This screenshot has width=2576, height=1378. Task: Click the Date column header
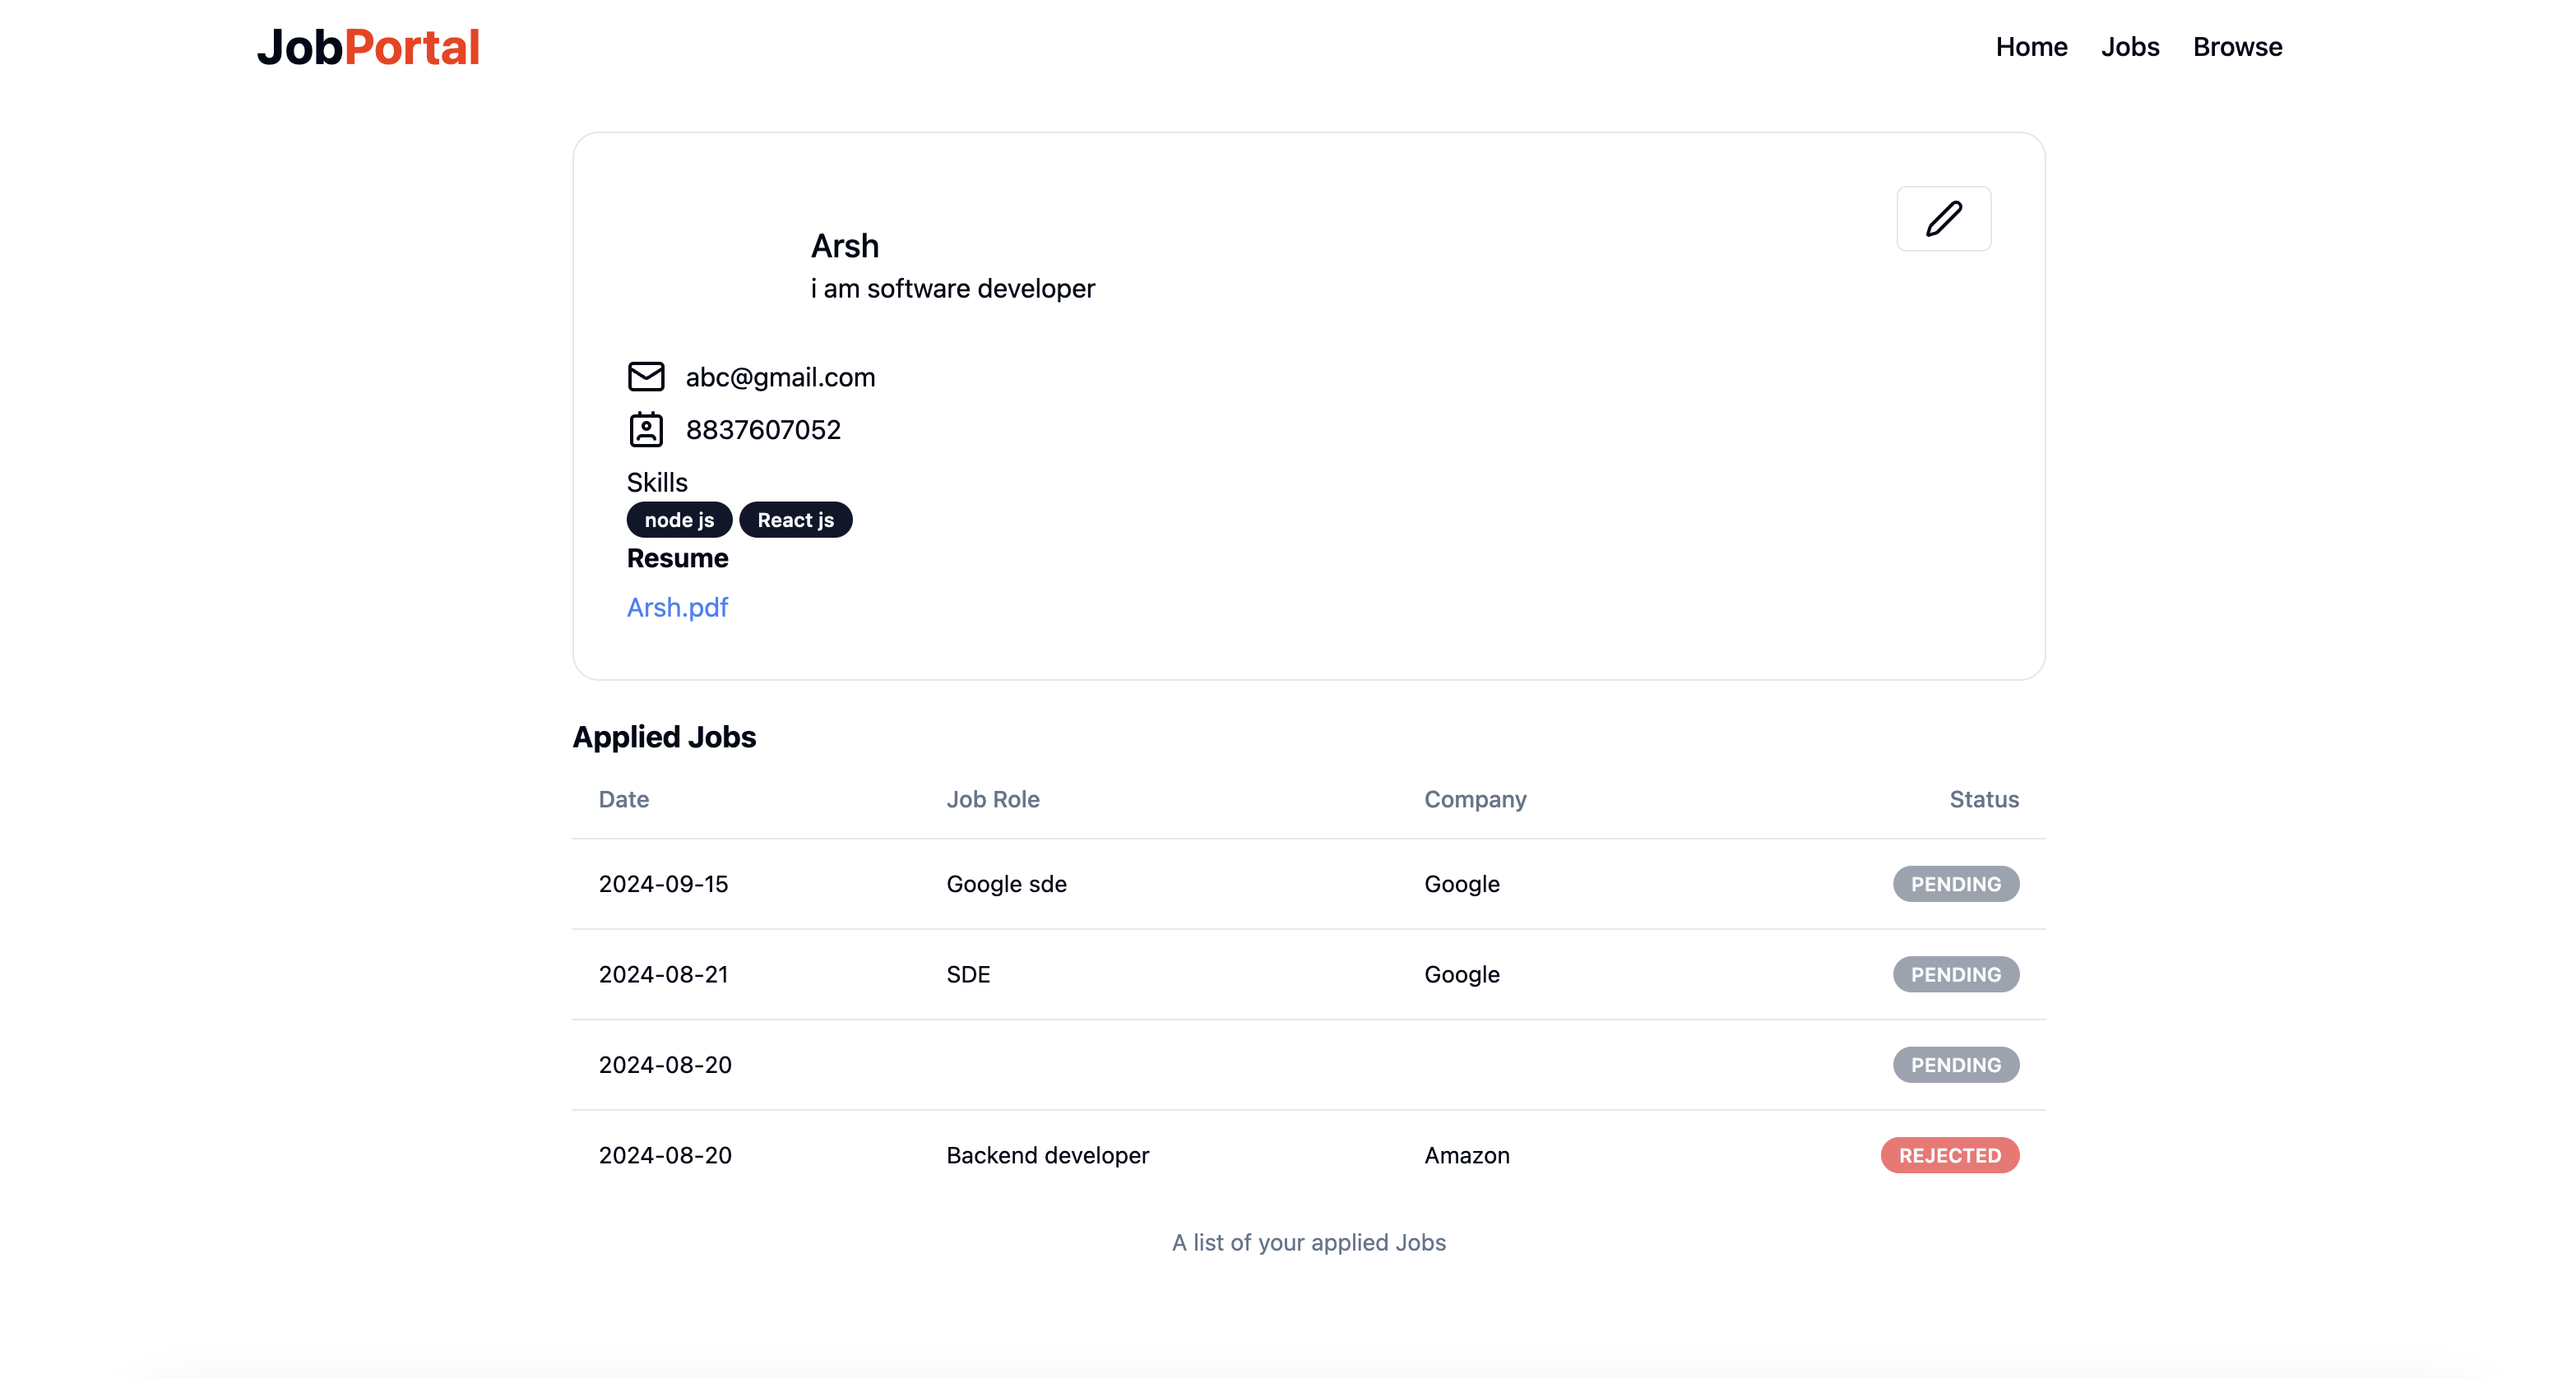[x=623, y=799]
